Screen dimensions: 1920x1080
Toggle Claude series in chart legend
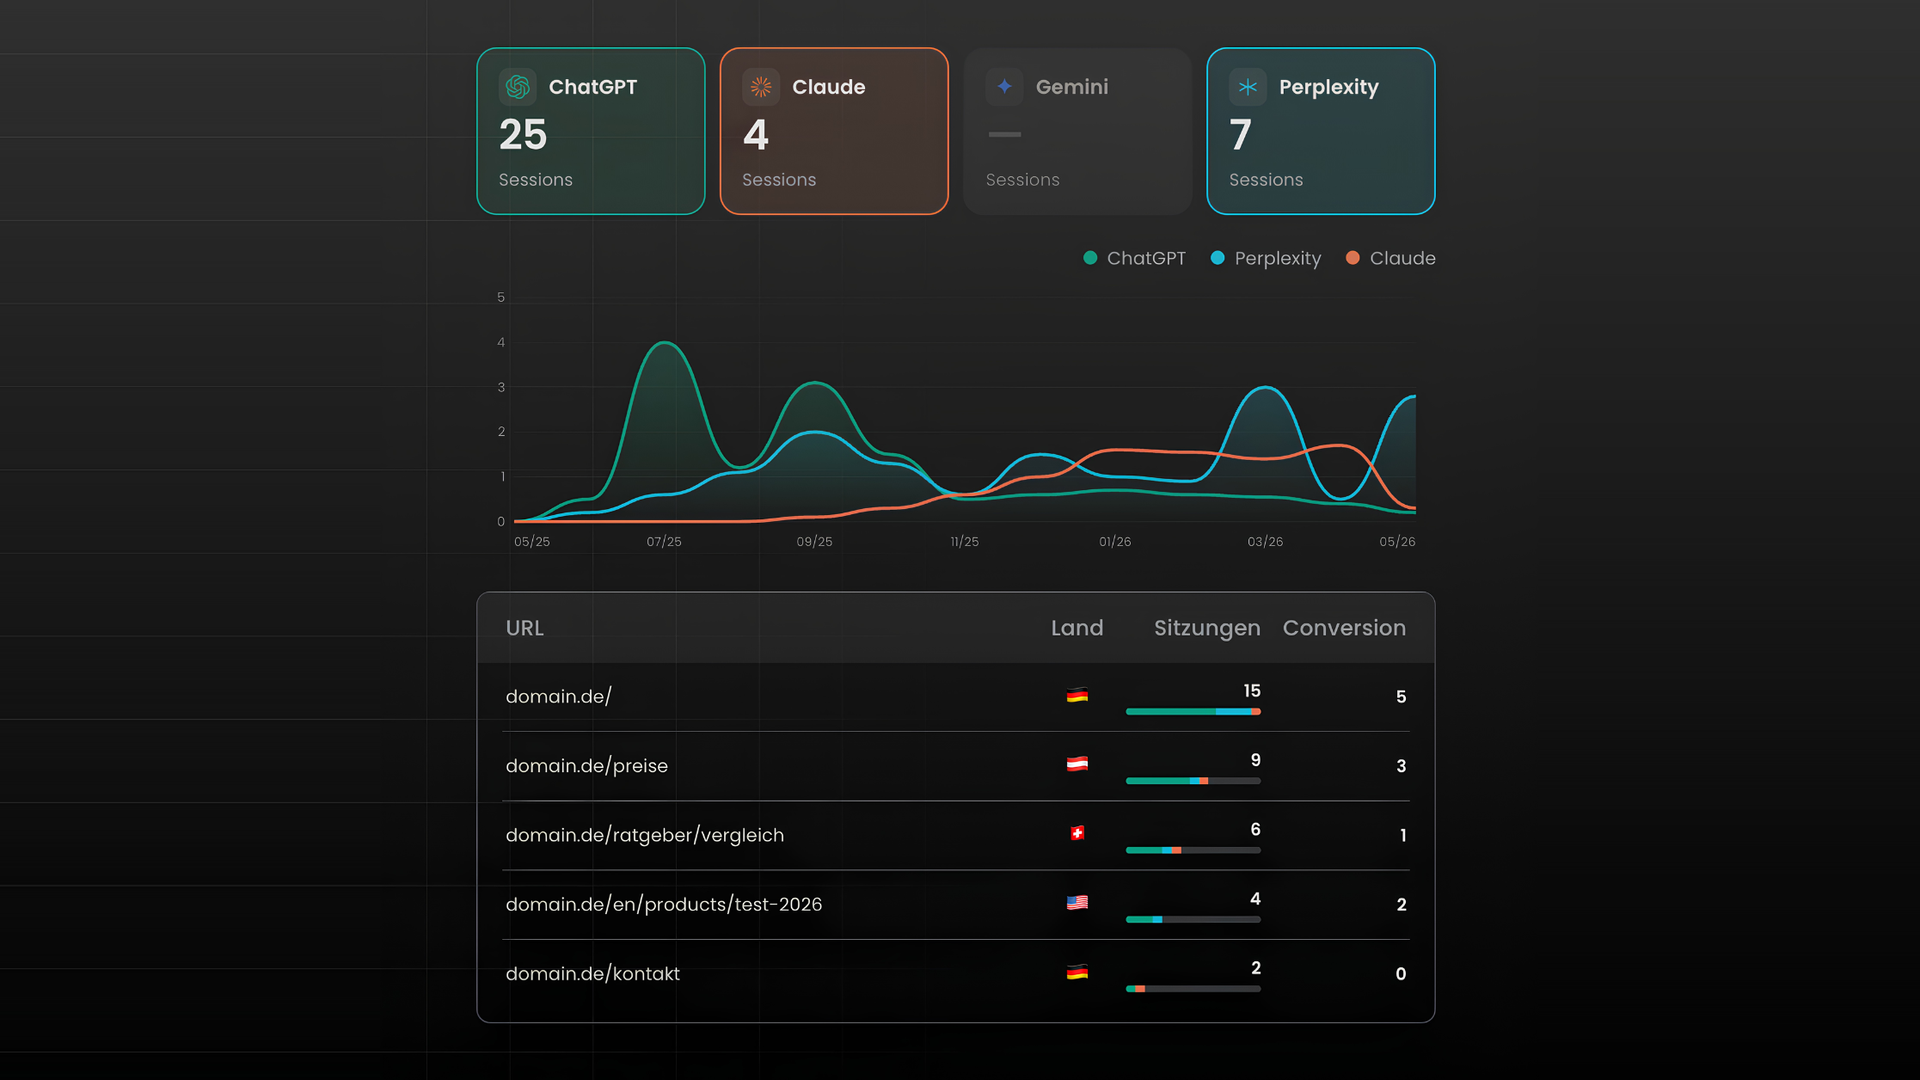tap(1391, 258)
